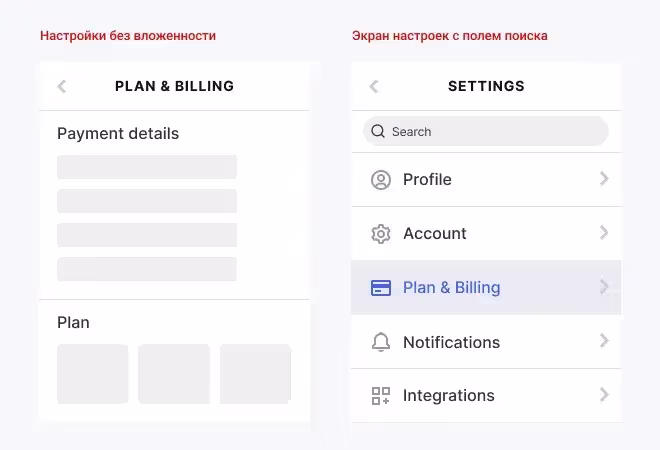Expand the Integrations row chevron
The image size is (660, 450).
(x=604, y=395)
